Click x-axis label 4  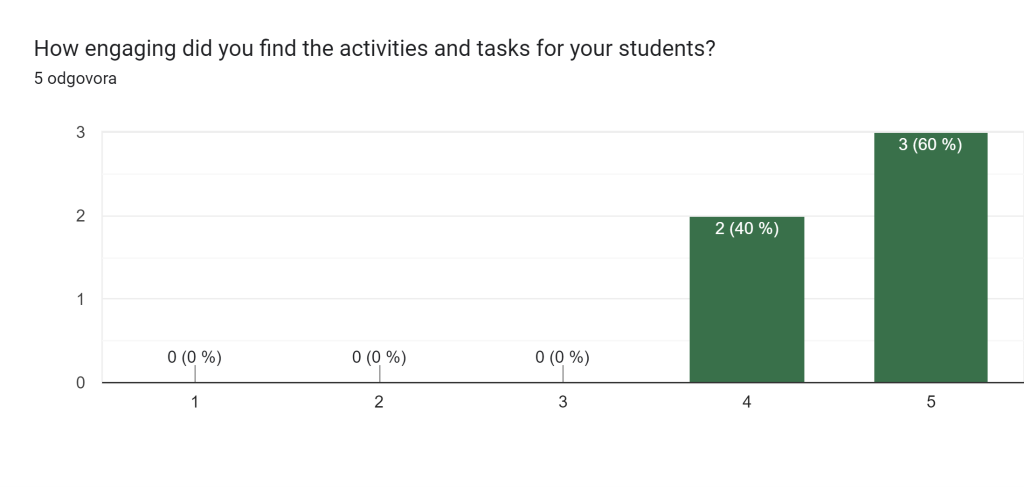point(747,402)
